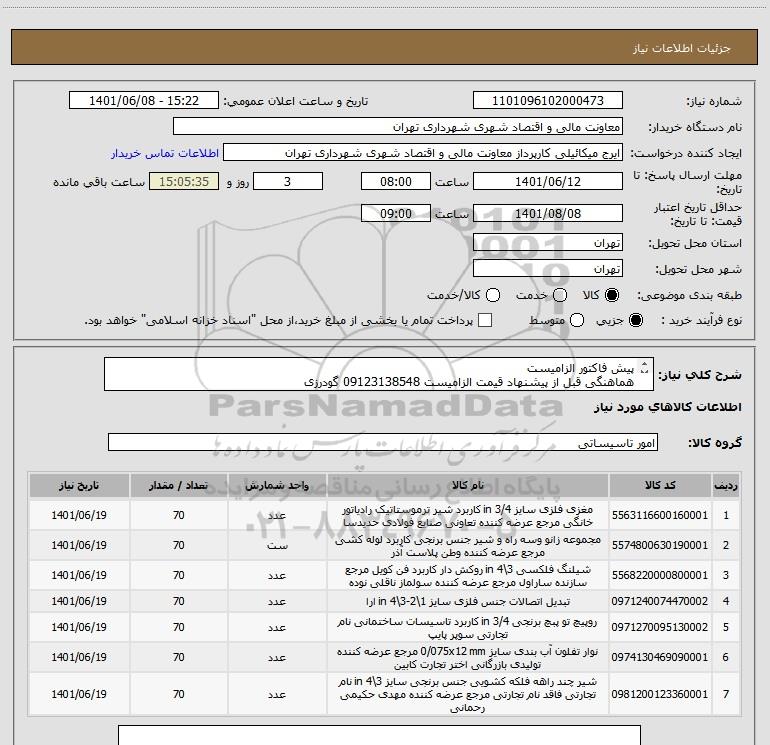Select the متوسط purchase type radio
This screenshot has width=770, height=745.
pyautogui.click(x=577, y=321)
